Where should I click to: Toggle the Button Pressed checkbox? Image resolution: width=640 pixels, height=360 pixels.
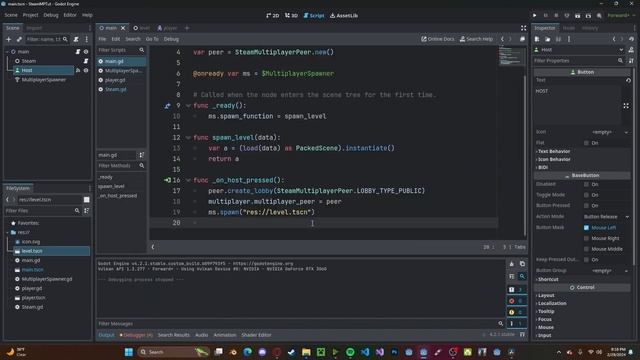click(587, 206)
